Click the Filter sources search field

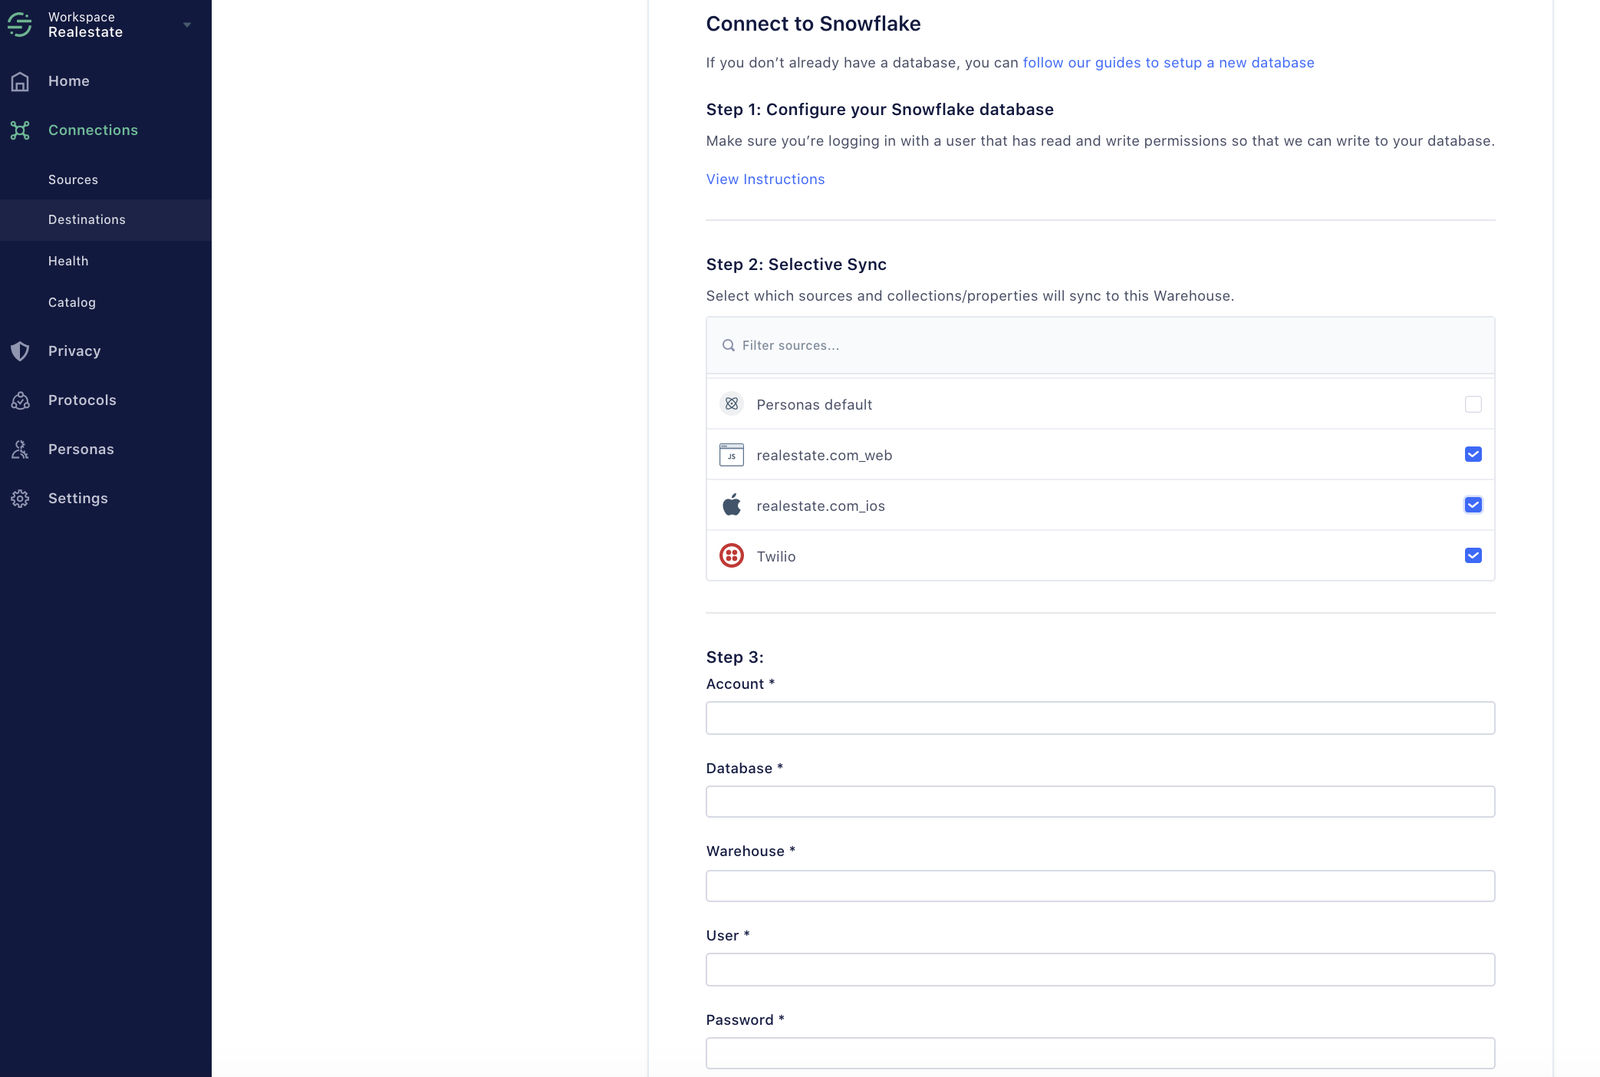[1100, 345]
